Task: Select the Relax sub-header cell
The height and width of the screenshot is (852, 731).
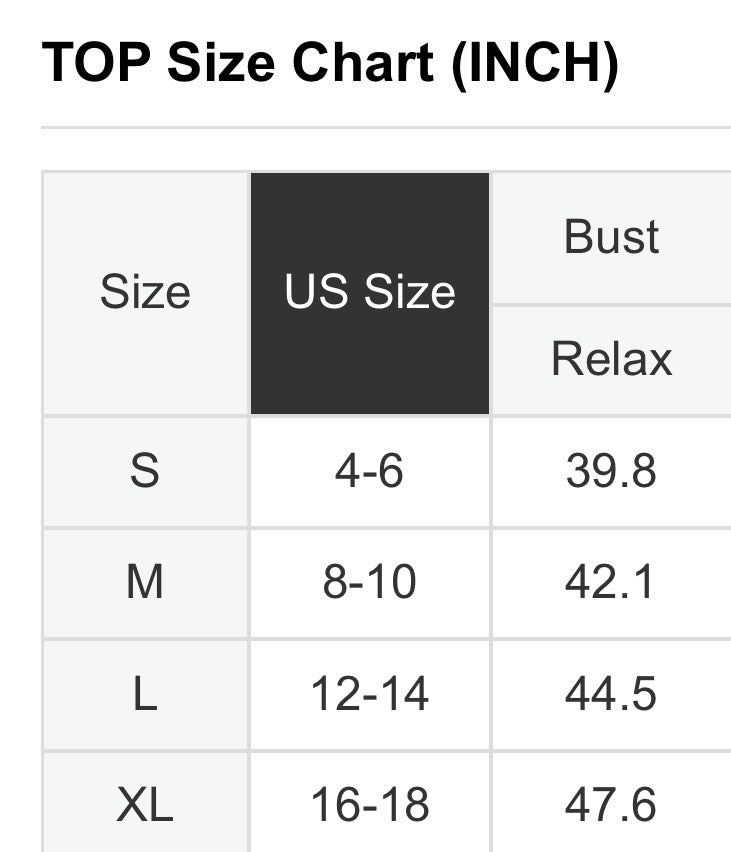Action: (x=611, y=359)
